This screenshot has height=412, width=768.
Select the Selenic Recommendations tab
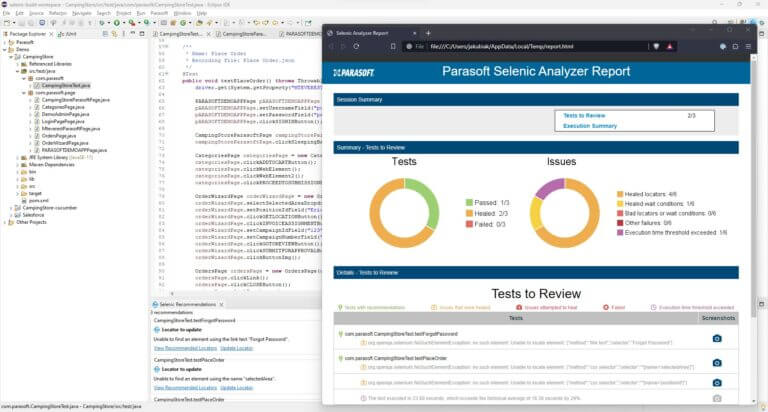coord(186,303)
